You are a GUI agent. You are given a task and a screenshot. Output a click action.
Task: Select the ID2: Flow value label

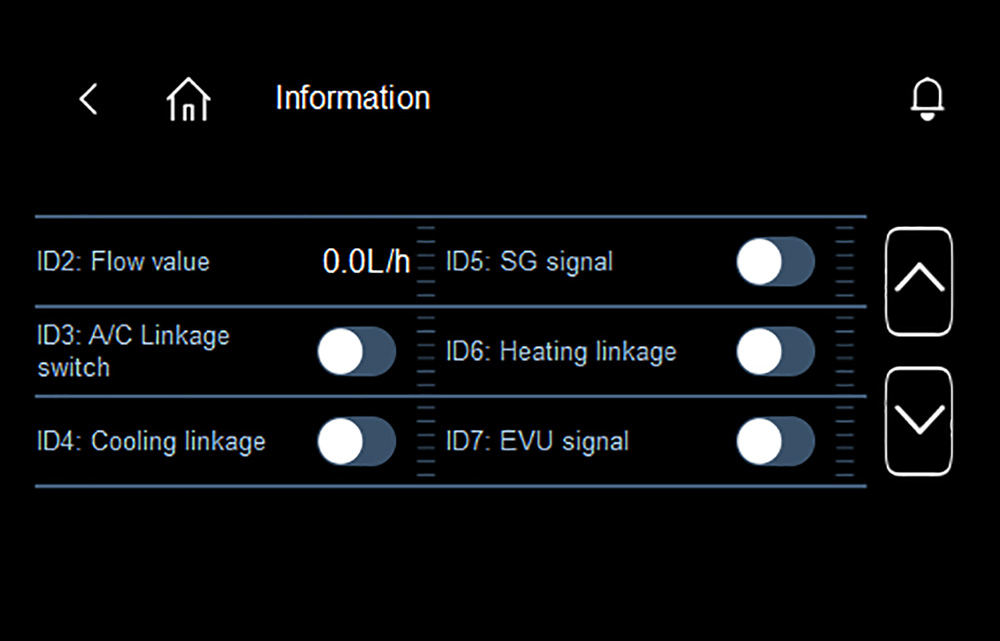coord(124,262)
